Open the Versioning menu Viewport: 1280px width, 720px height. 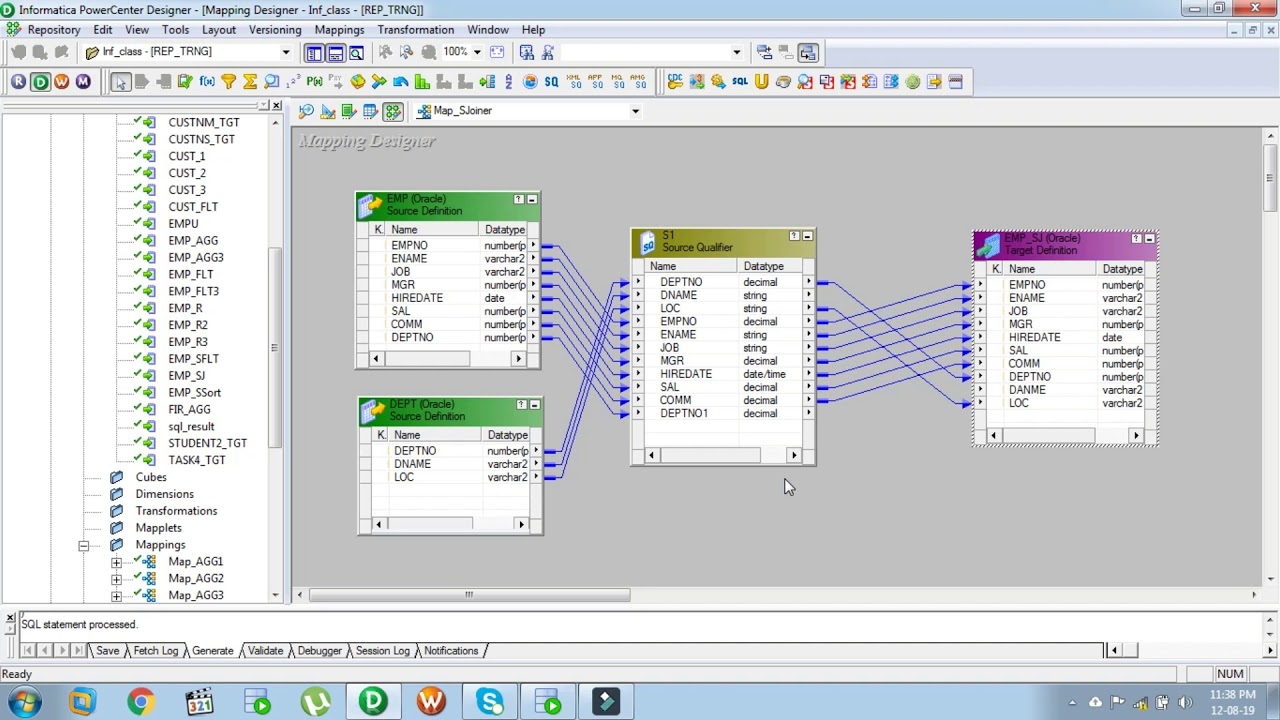tap(275, 30)
